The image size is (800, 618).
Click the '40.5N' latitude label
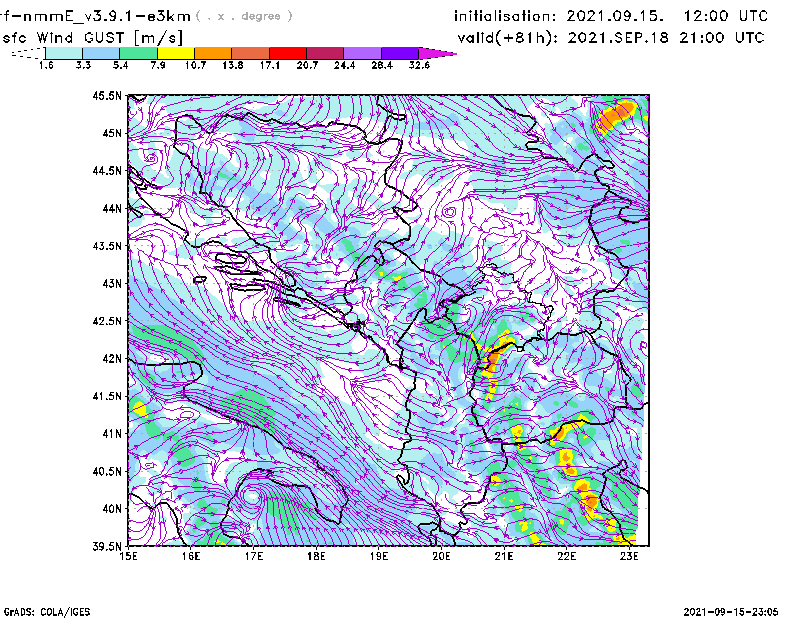pyautogui.click(x=107, y=471)
